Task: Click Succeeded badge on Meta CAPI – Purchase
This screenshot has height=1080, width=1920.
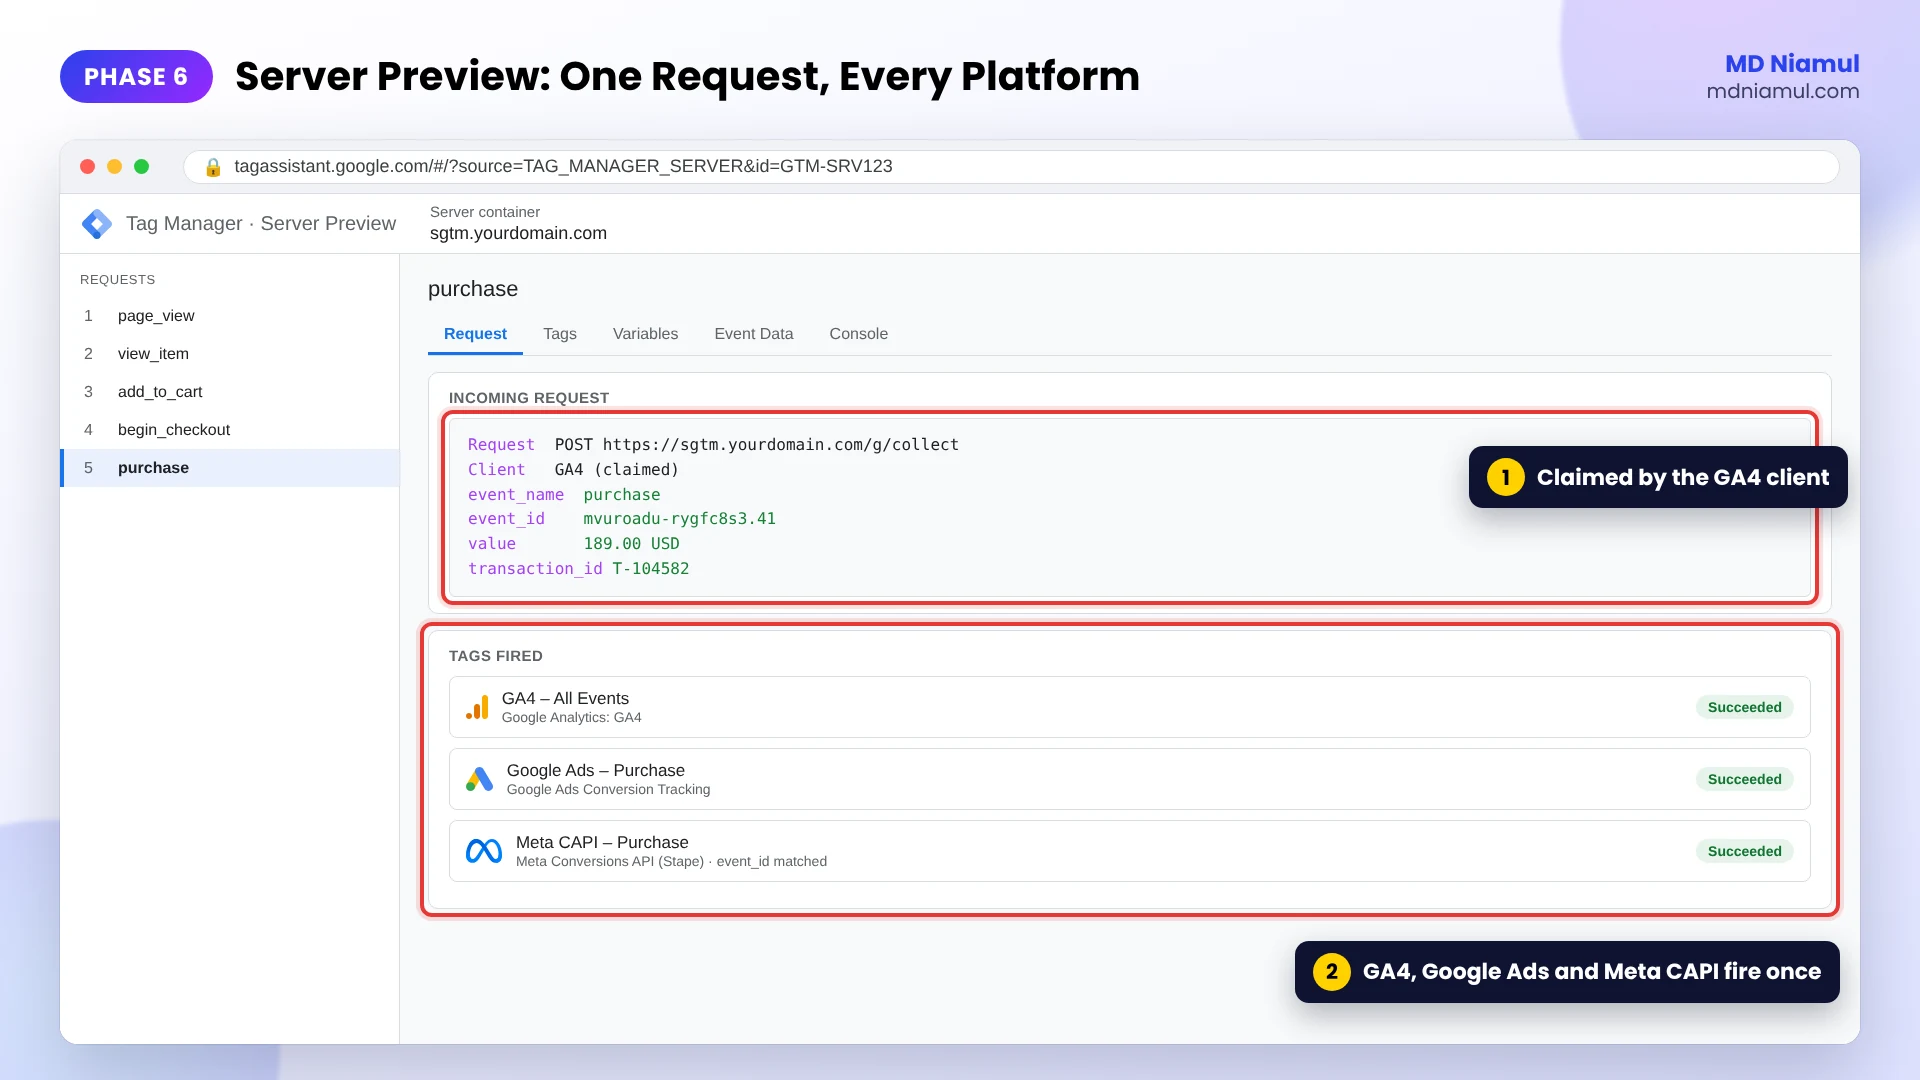Action: (1744, 851)
